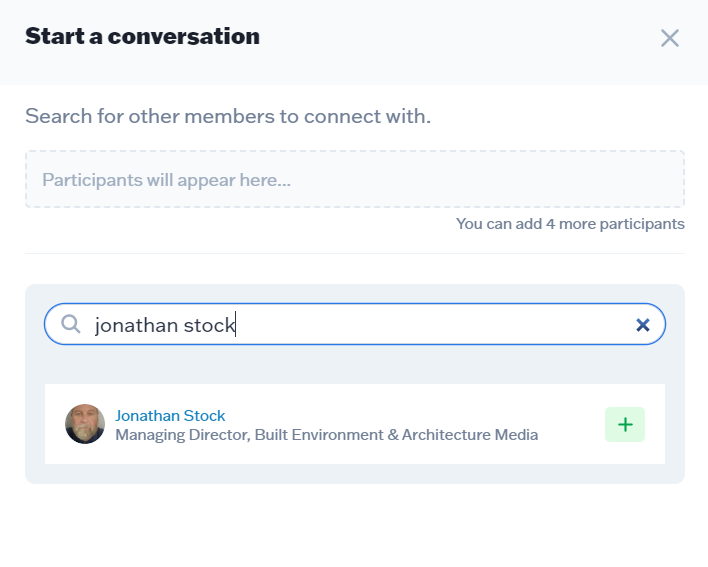Image resolution: width=708 pixels, height=567 pixels.
Task: Click the word 'jonathan' in the search box
Action: [136, 325]
